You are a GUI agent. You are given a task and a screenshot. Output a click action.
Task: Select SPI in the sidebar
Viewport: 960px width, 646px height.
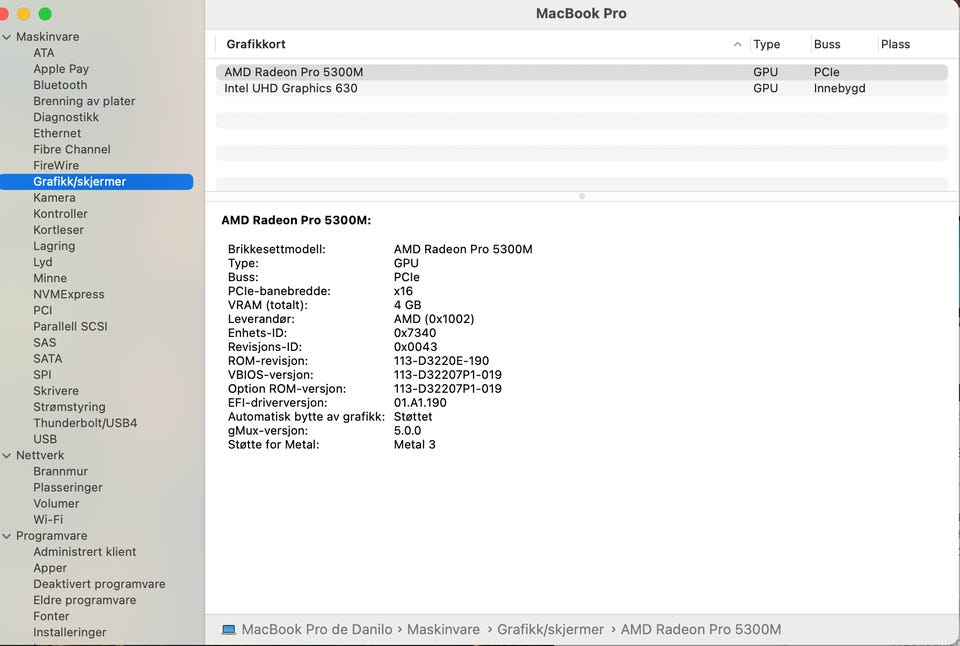(x=42, y=375)
